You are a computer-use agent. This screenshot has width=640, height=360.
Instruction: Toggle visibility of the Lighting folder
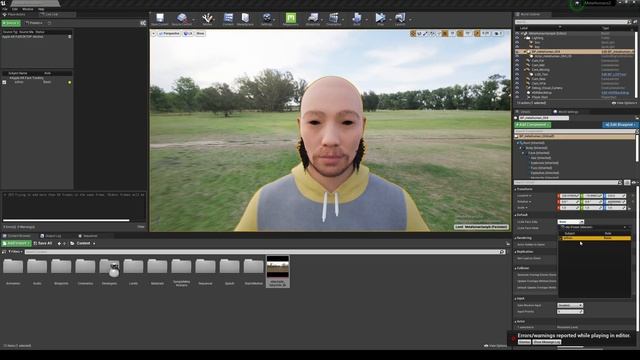[517, 38]
